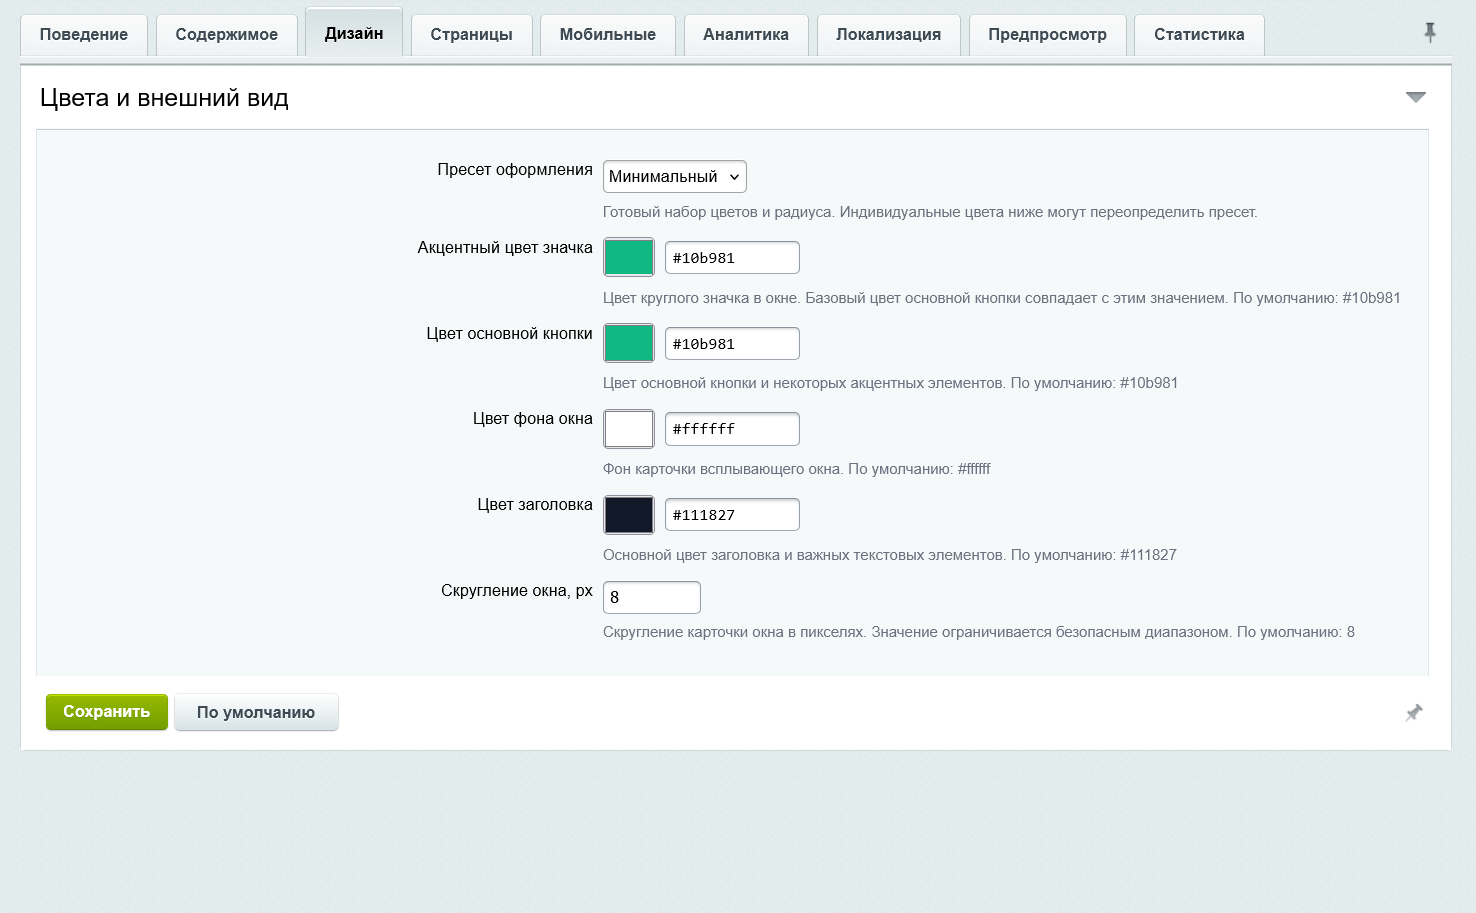Viewport: 1476px width, 913px height.
Task: Click the hint starting Скругление карточки окна
Action: 979,632
